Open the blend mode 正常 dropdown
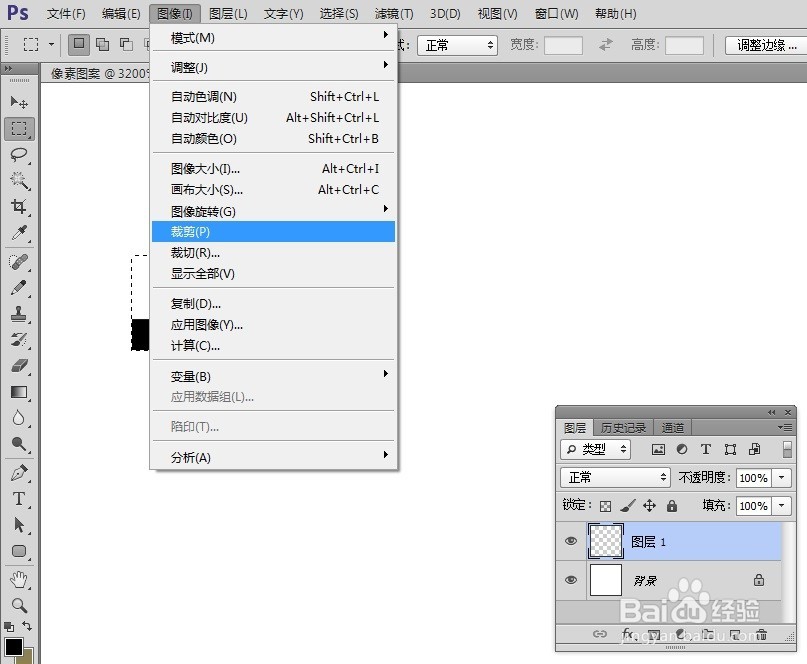The width and height of the screenshot is (807, 664). [x=615, y=477]
